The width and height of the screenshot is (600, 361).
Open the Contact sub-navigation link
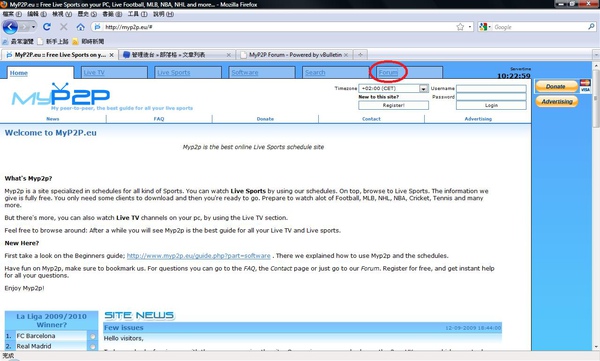[371, 119]
